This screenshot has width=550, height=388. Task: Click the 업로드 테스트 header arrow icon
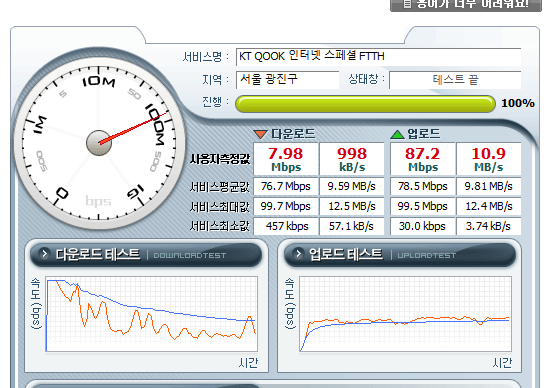click(299, 253)
